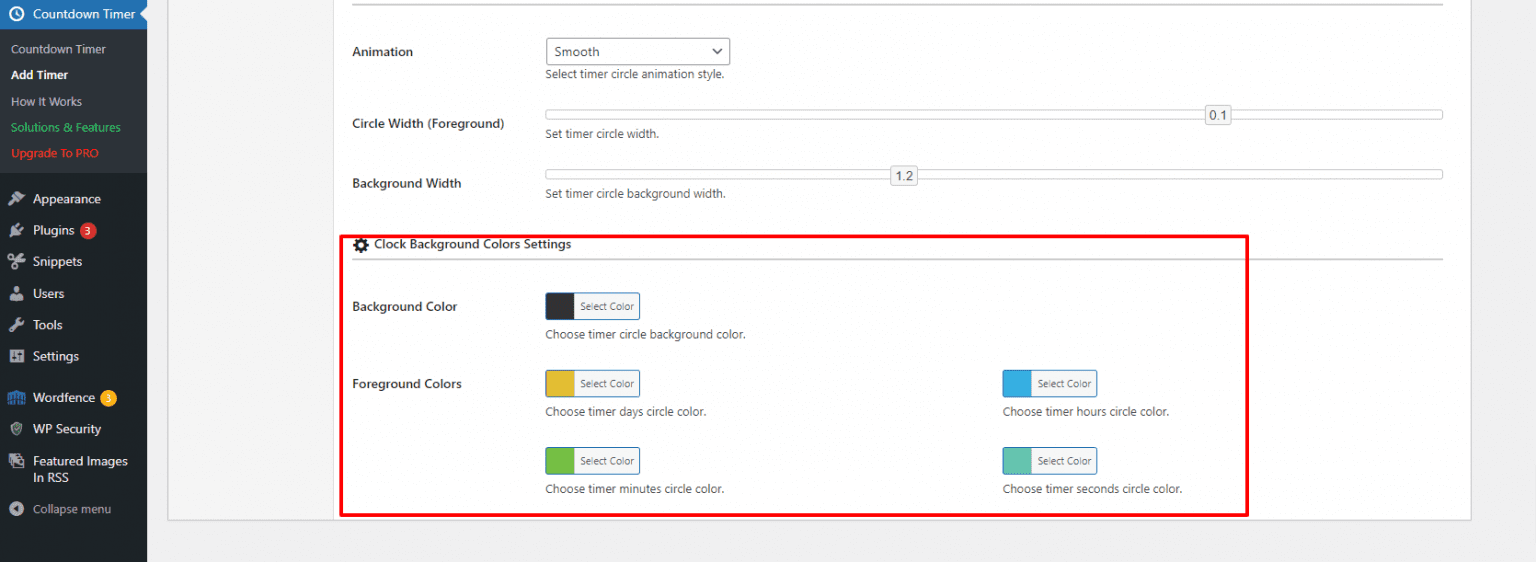Click the Countdown Timer clock icon
1536x562 pixels.
[16, 14]
